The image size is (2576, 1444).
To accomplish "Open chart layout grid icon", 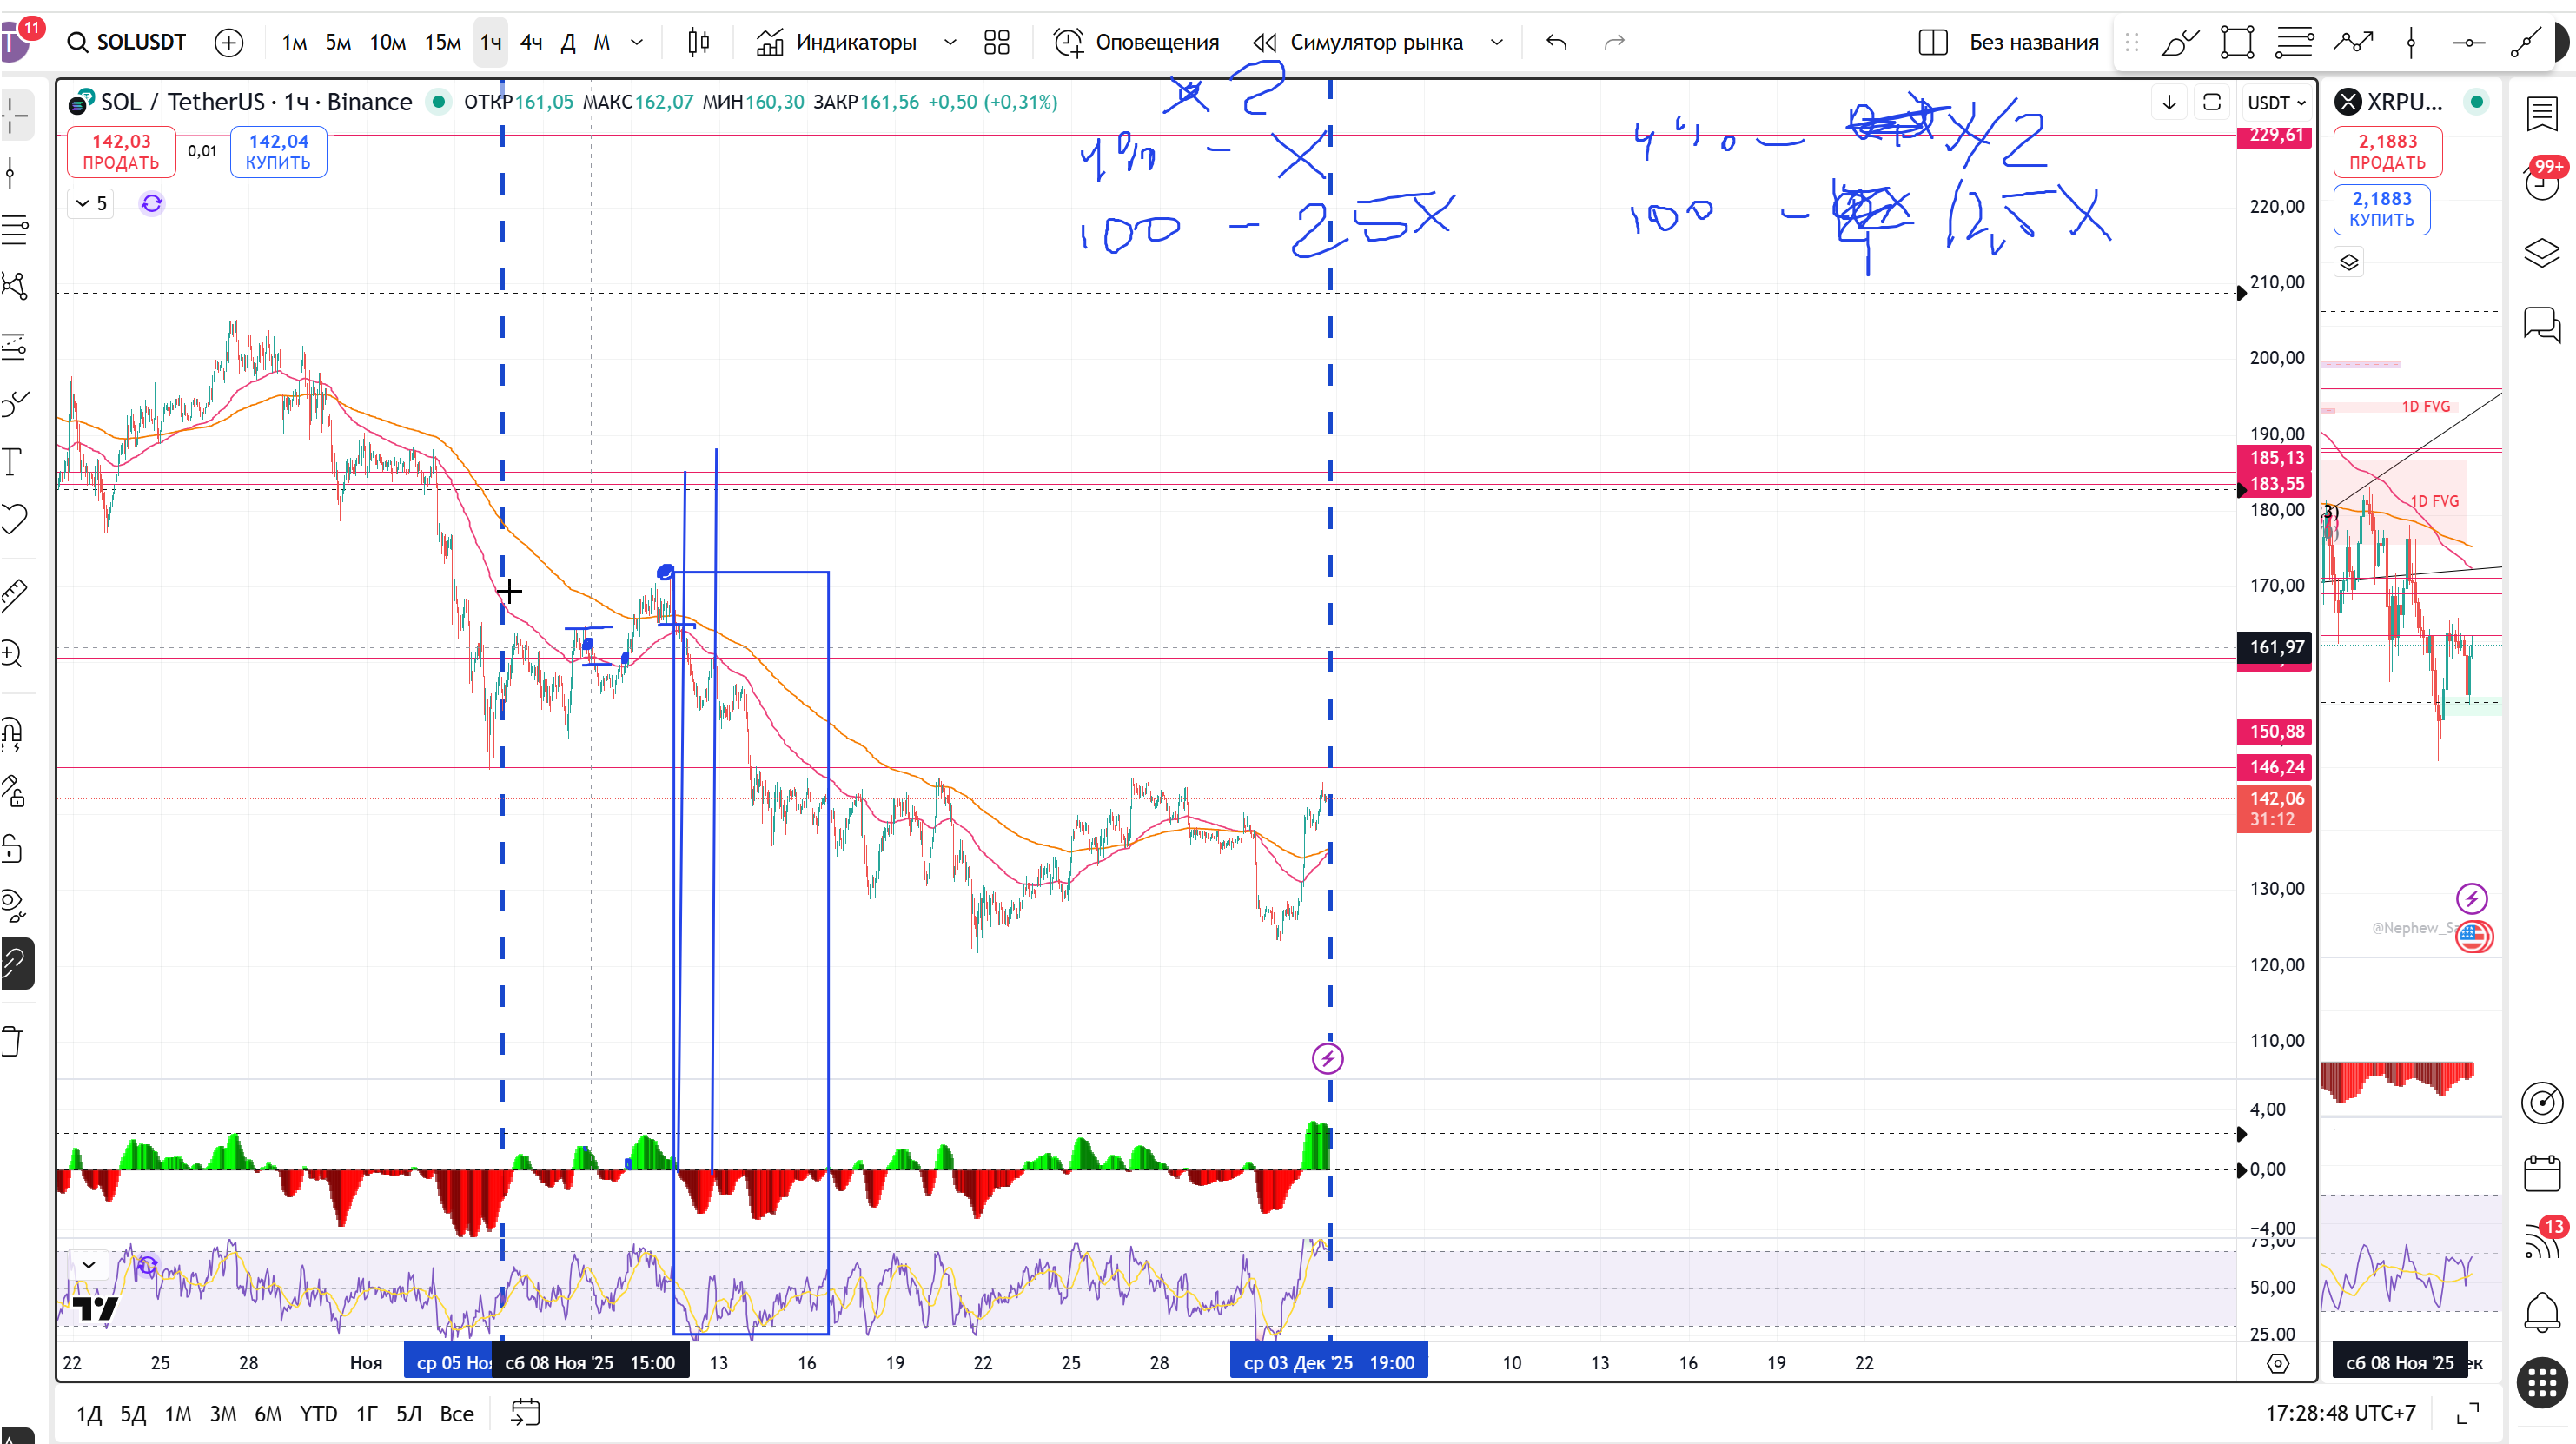I will (996, 42).
